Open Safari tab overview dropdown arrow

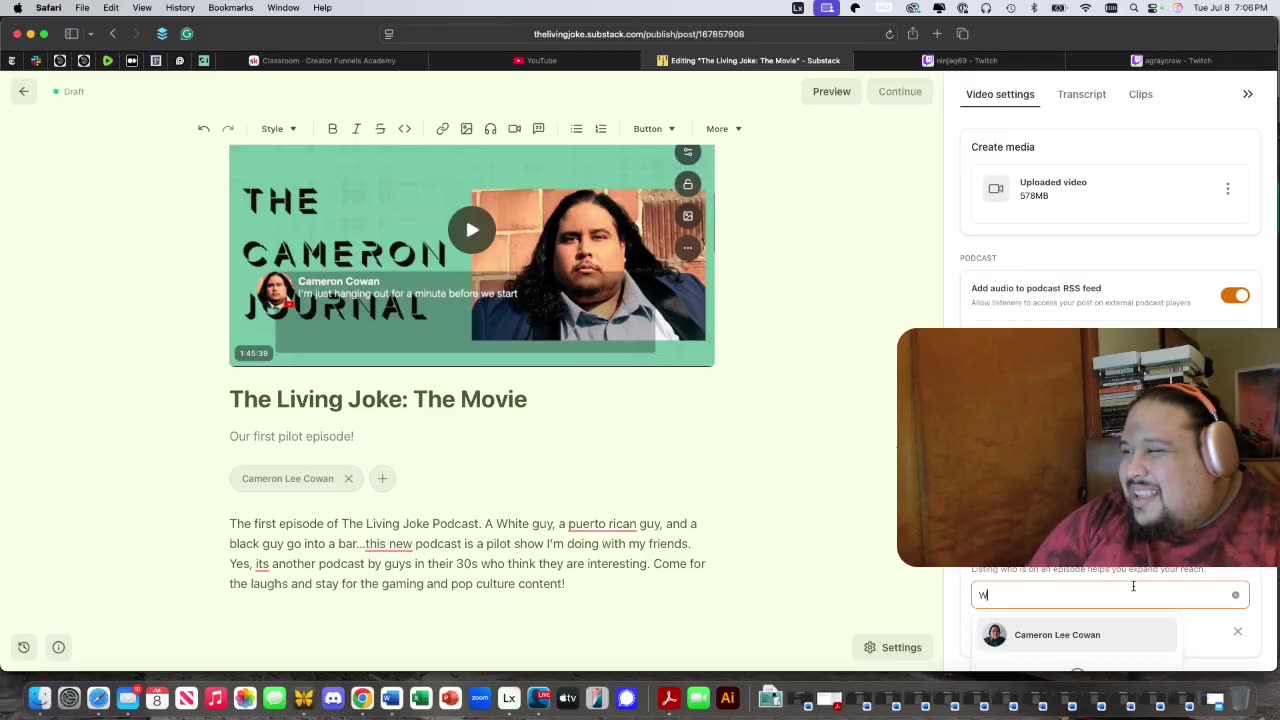[x=91, y=34]
